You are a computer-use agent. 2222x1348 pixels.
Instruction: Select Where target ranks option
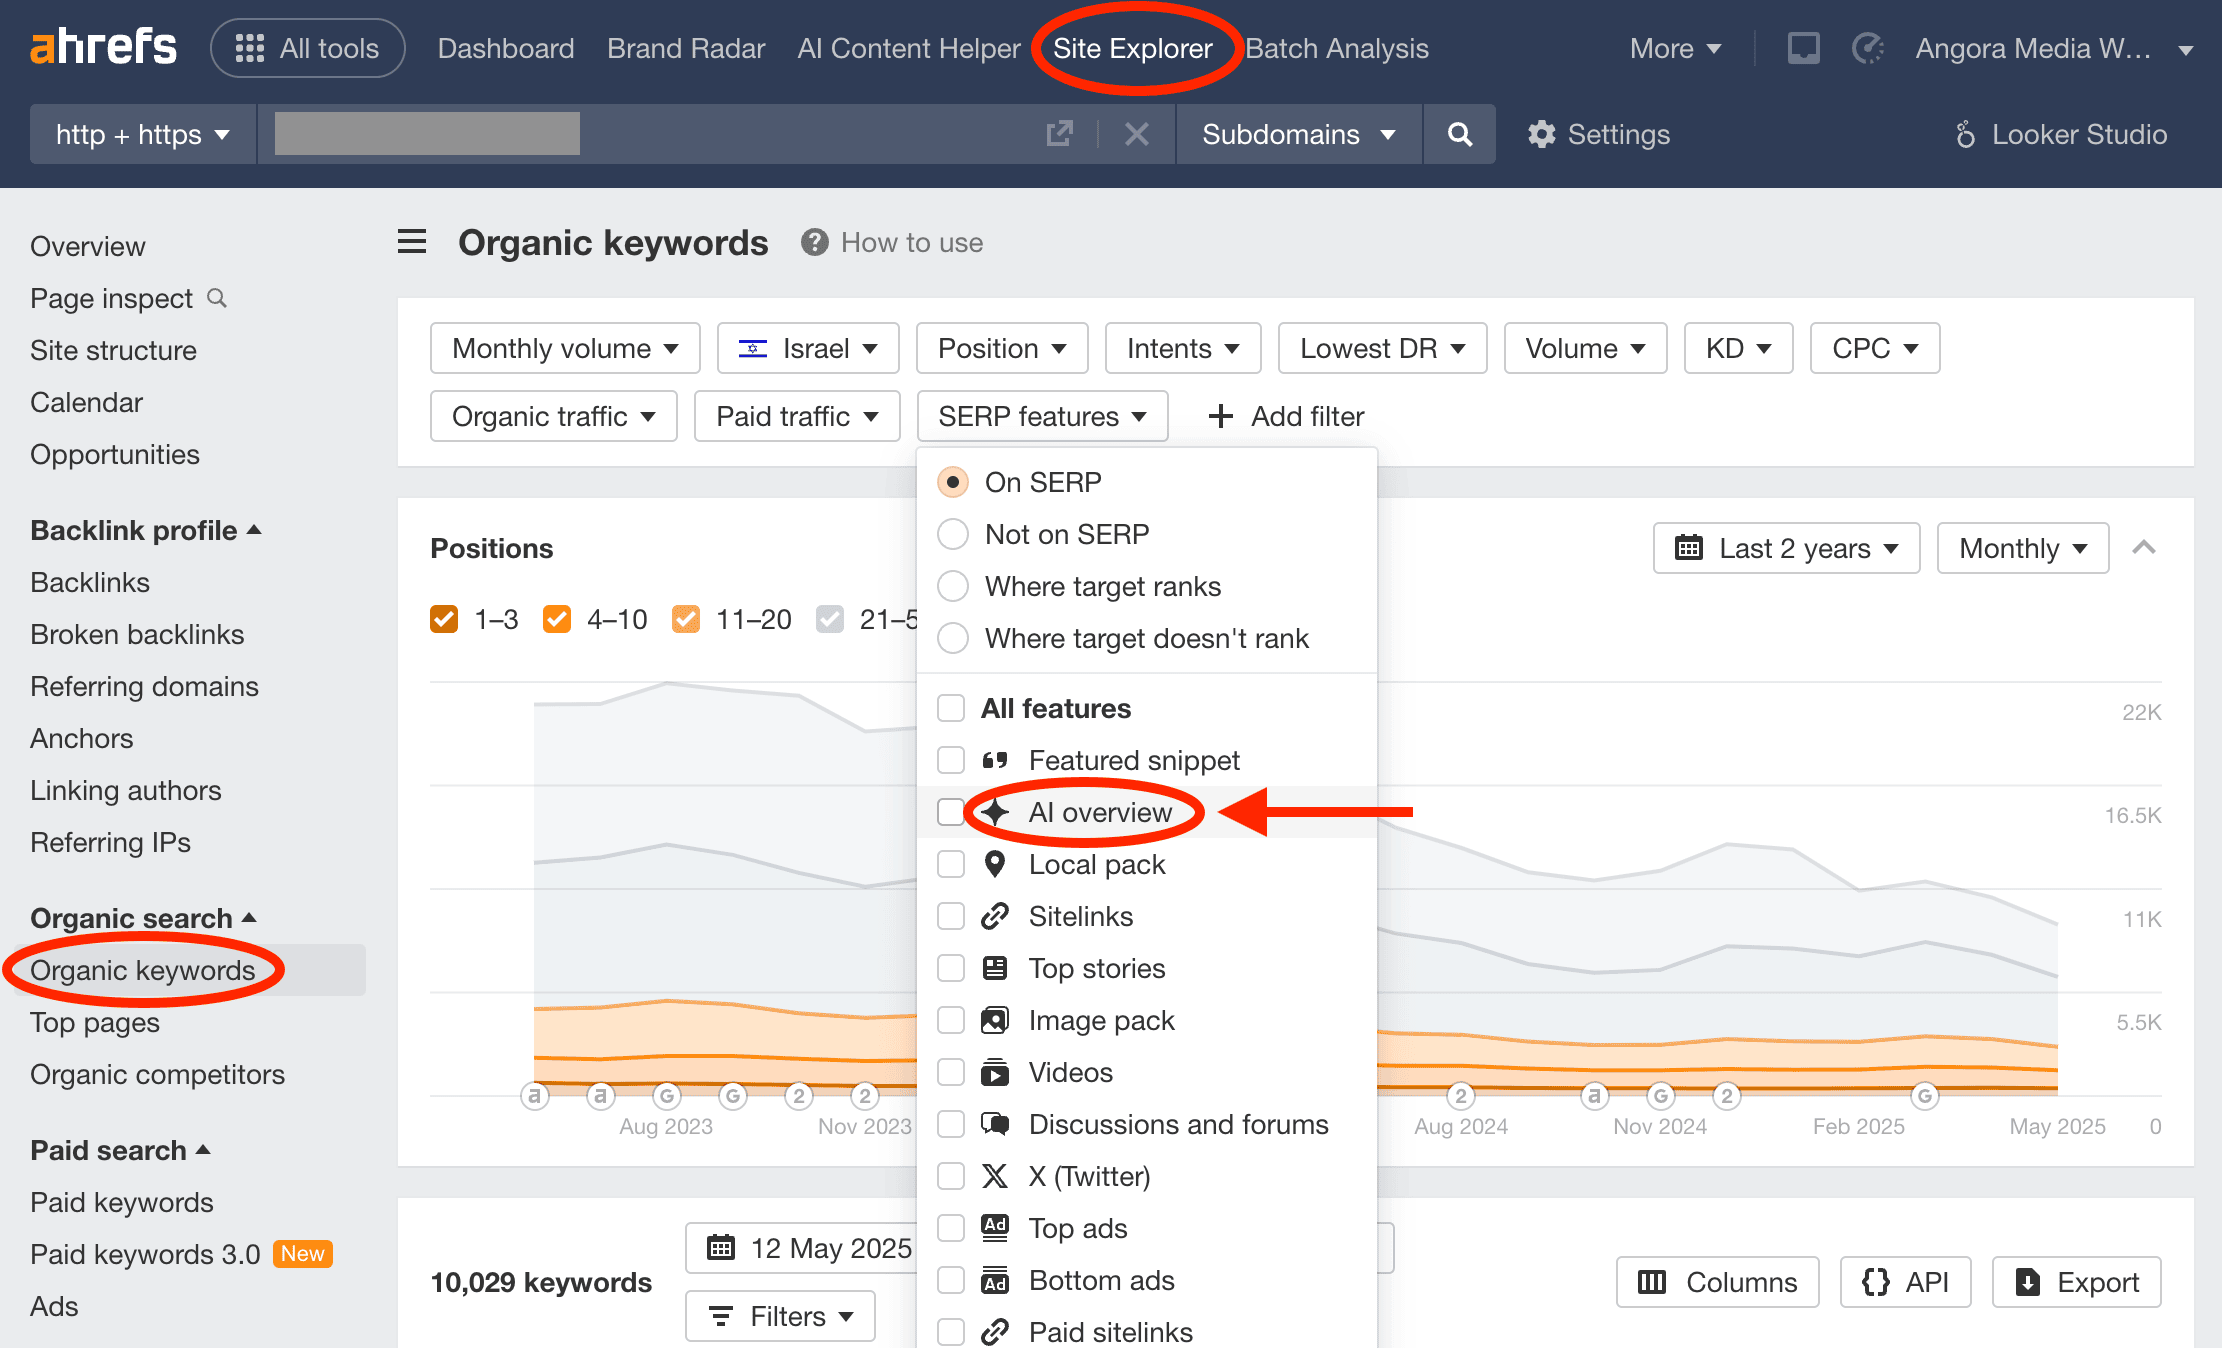click(1079, 586)
